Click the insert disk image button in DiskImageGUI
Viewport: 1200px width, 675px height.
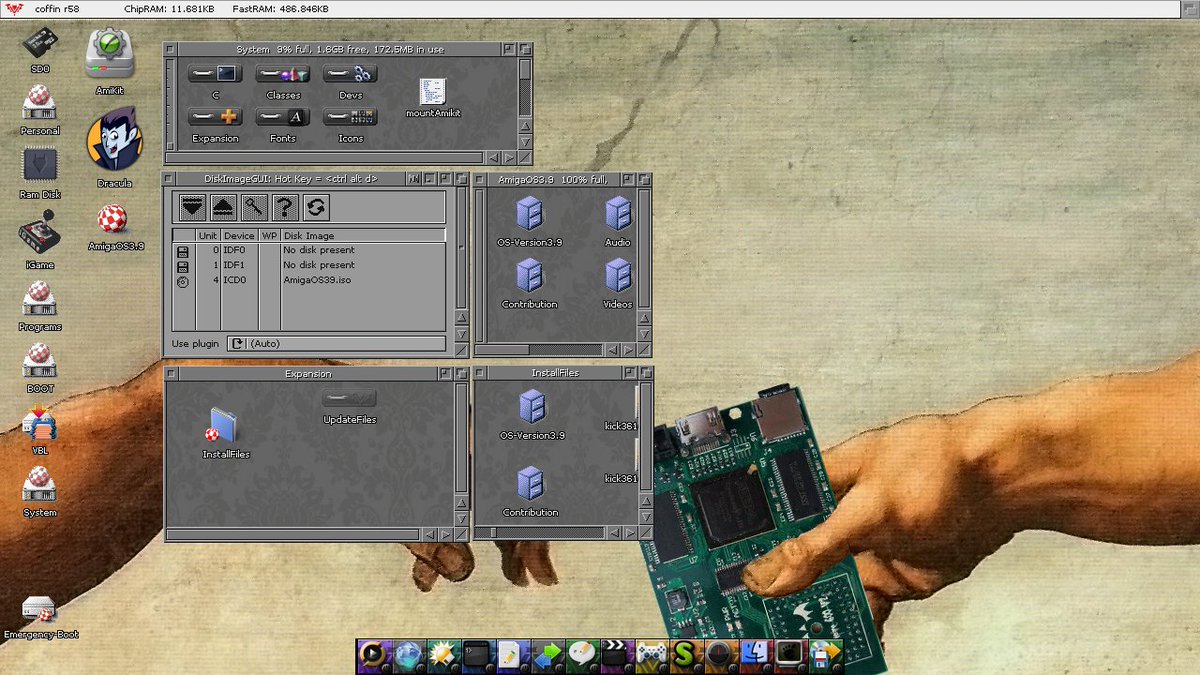(x=193, y=207)
